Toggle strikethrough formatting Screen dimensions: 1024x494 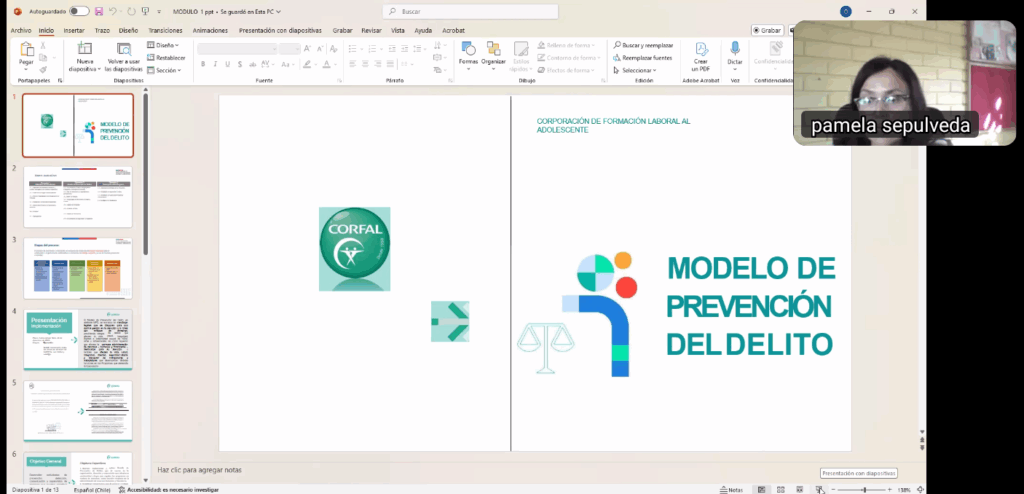click(x=252, y=64)
